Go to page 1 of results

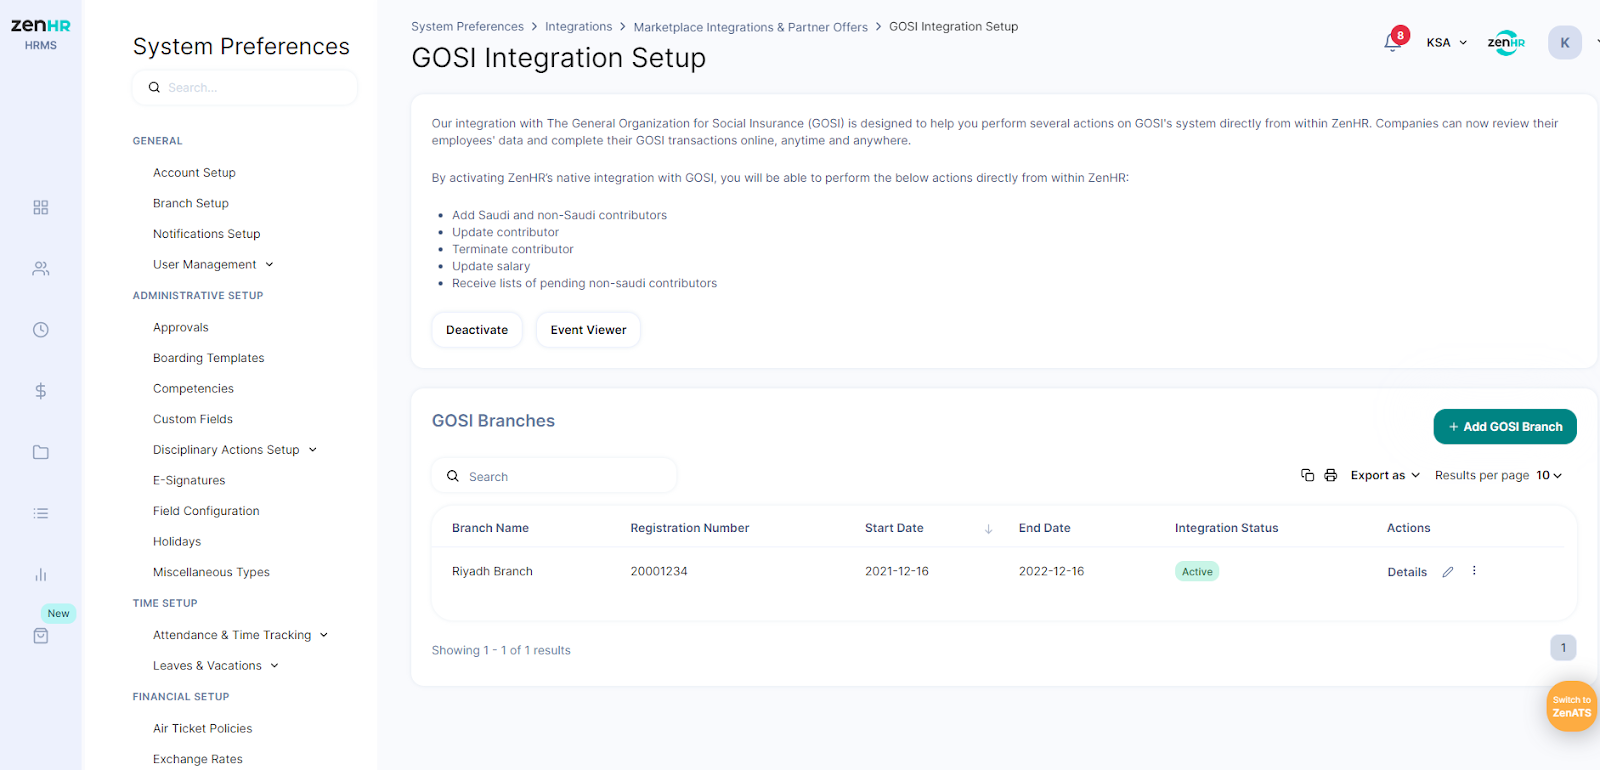point(1563,648)
